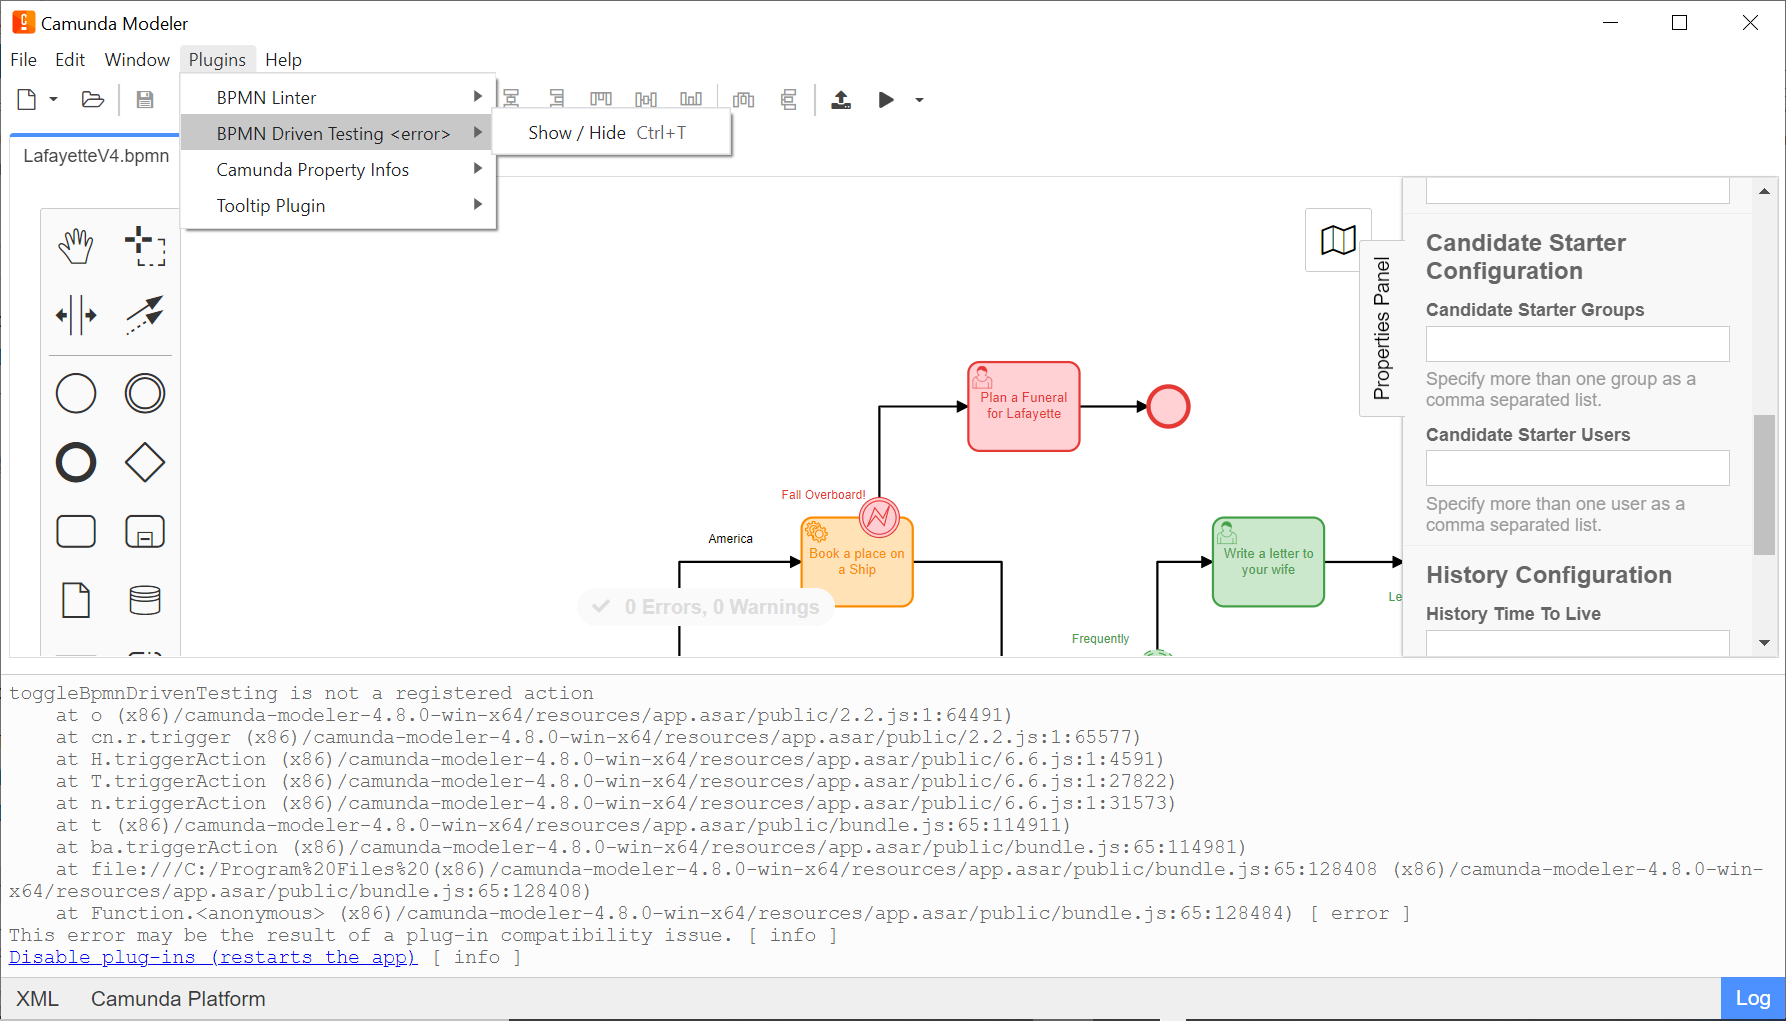Create a Data Store from the palette
This screenshot has height=1021, width=1786.
[x=145, y=599]
